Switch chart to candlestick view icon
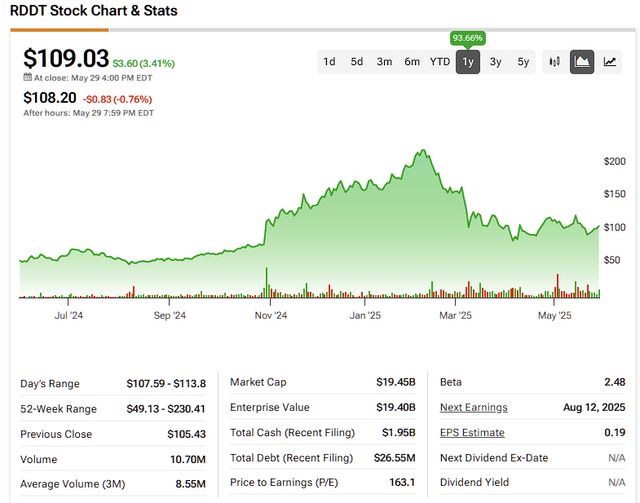 click(x=554, y=62)
